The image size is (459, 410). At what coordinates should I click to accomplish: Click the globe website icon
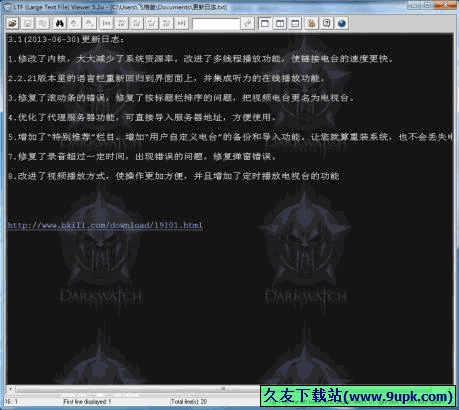(x=342, y=23)
